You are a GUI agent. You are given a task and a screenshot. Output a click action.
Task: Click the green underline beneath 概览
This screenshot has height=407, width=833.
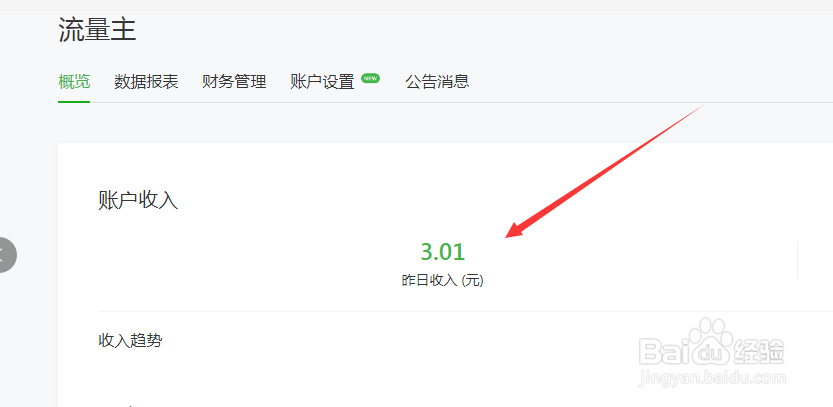pos(74,101)
